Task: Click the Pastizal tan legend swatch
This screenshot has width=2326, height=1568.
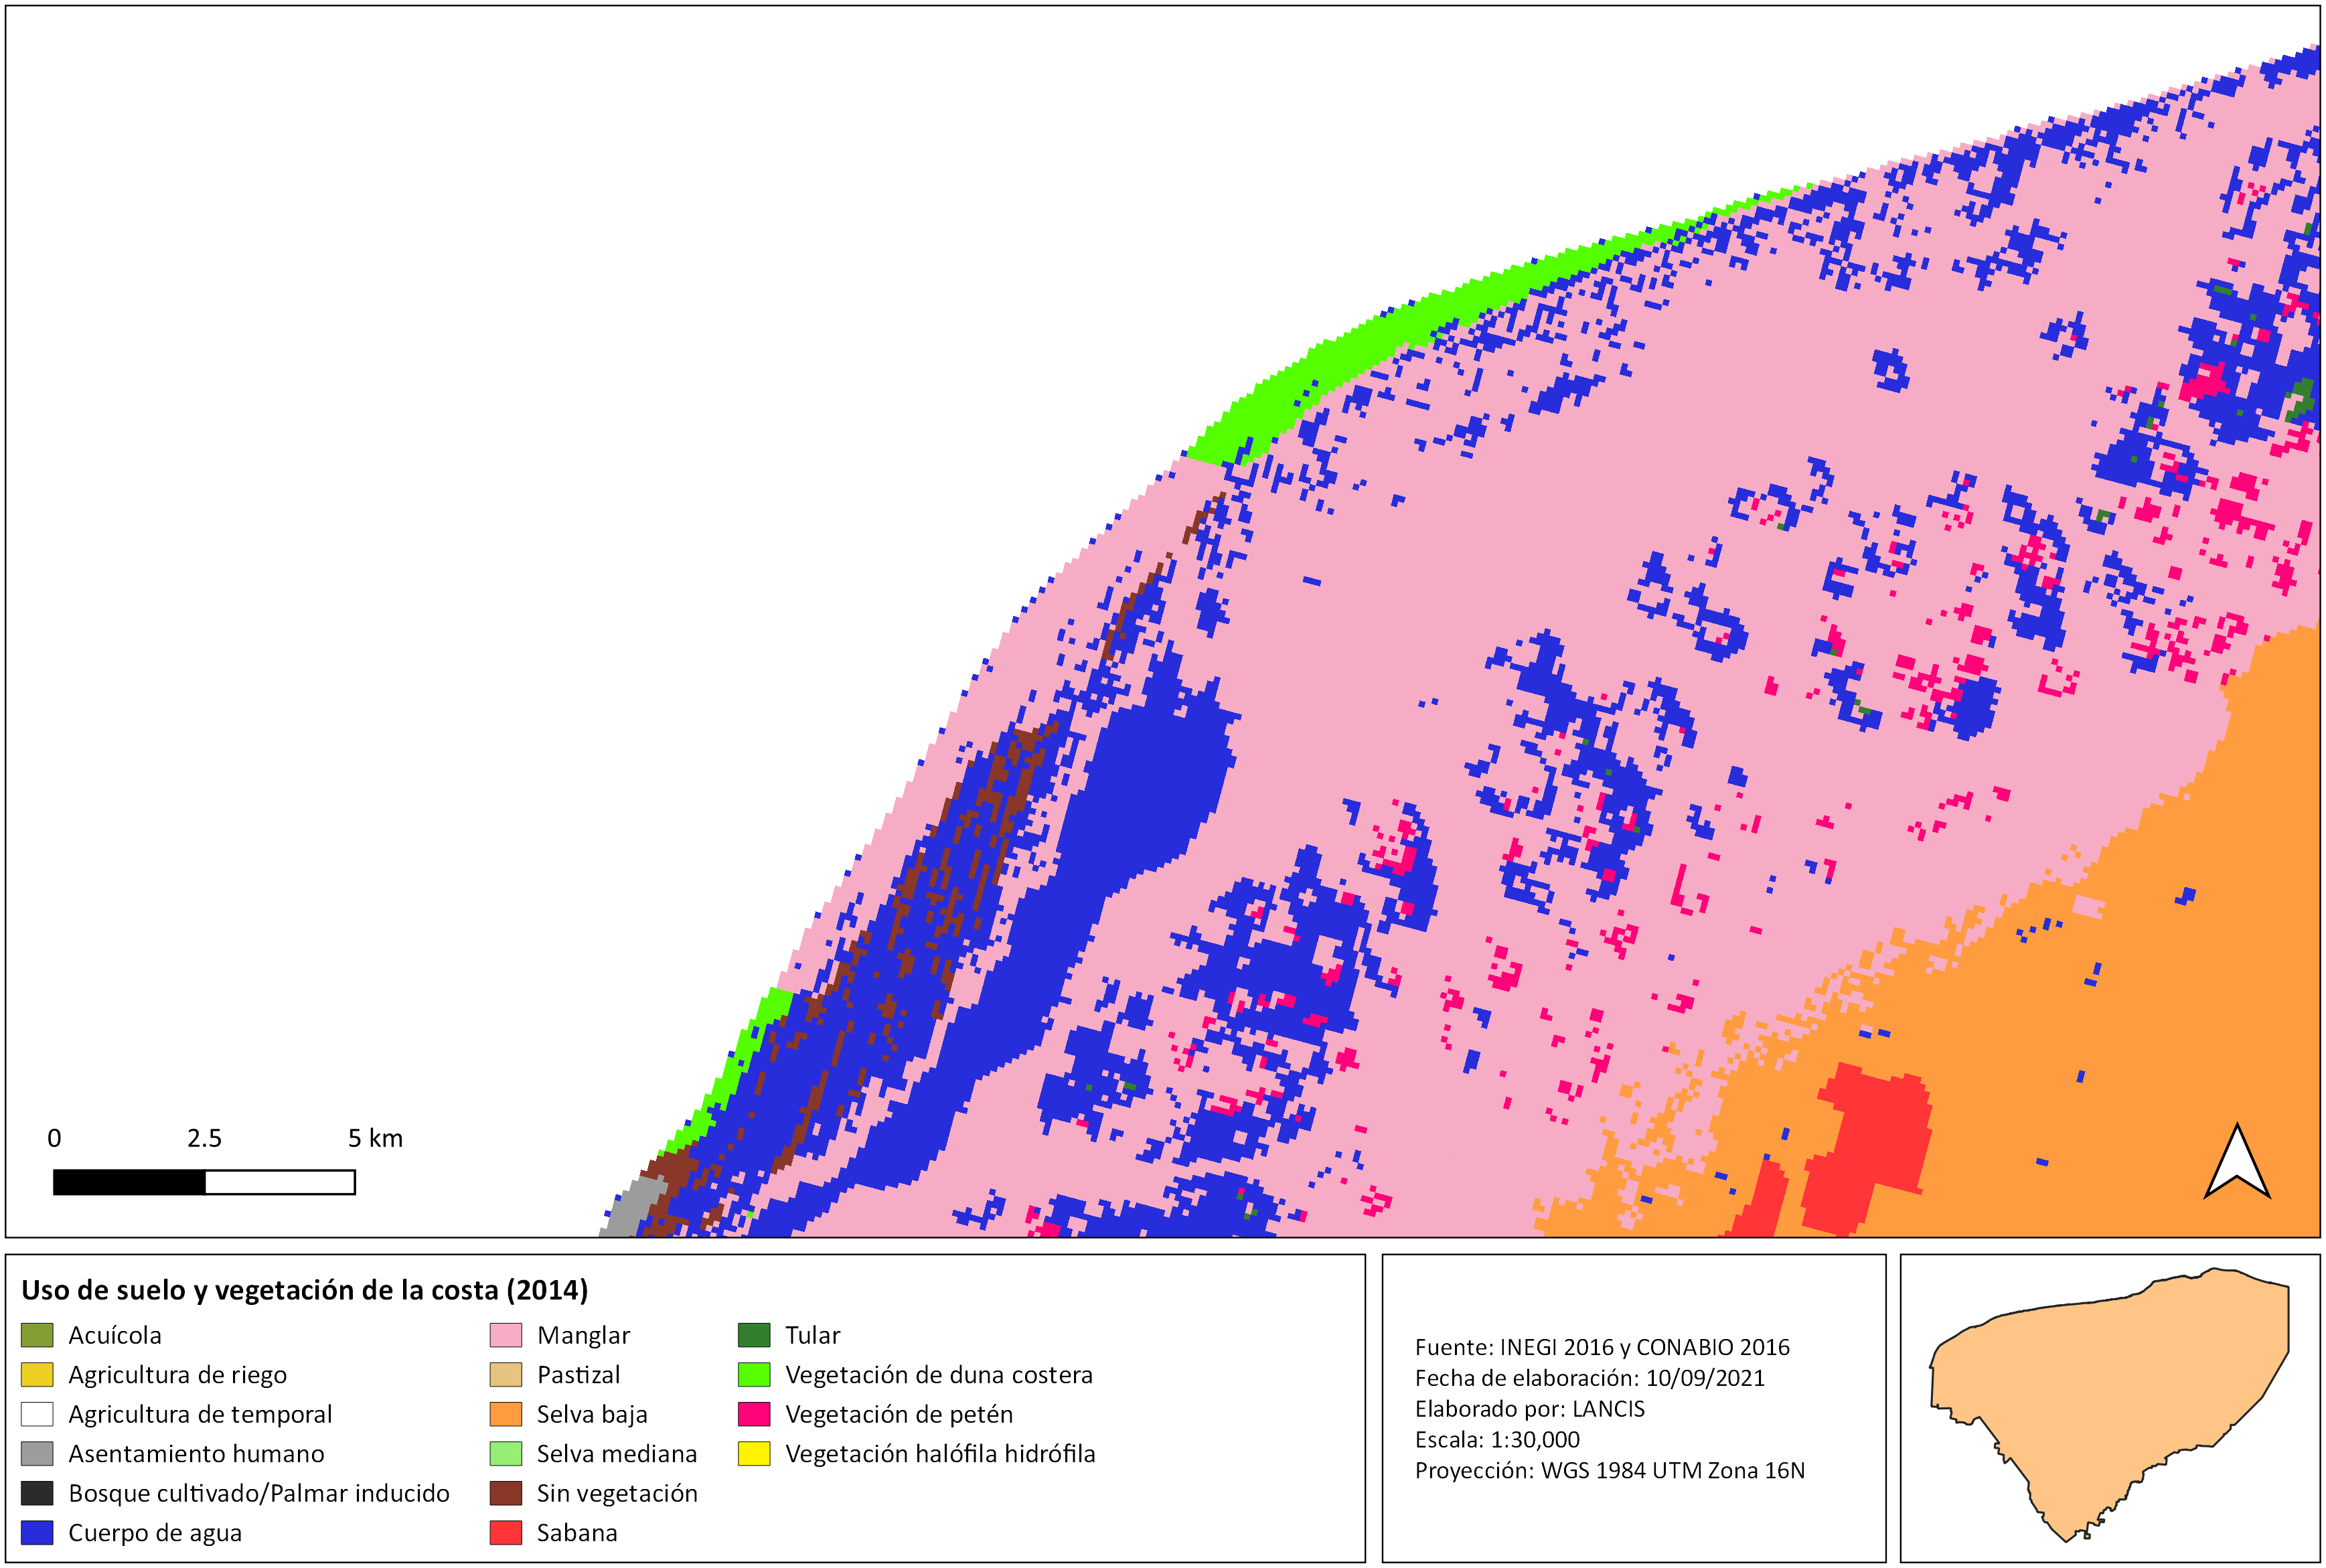Action: coord(506,1375)
